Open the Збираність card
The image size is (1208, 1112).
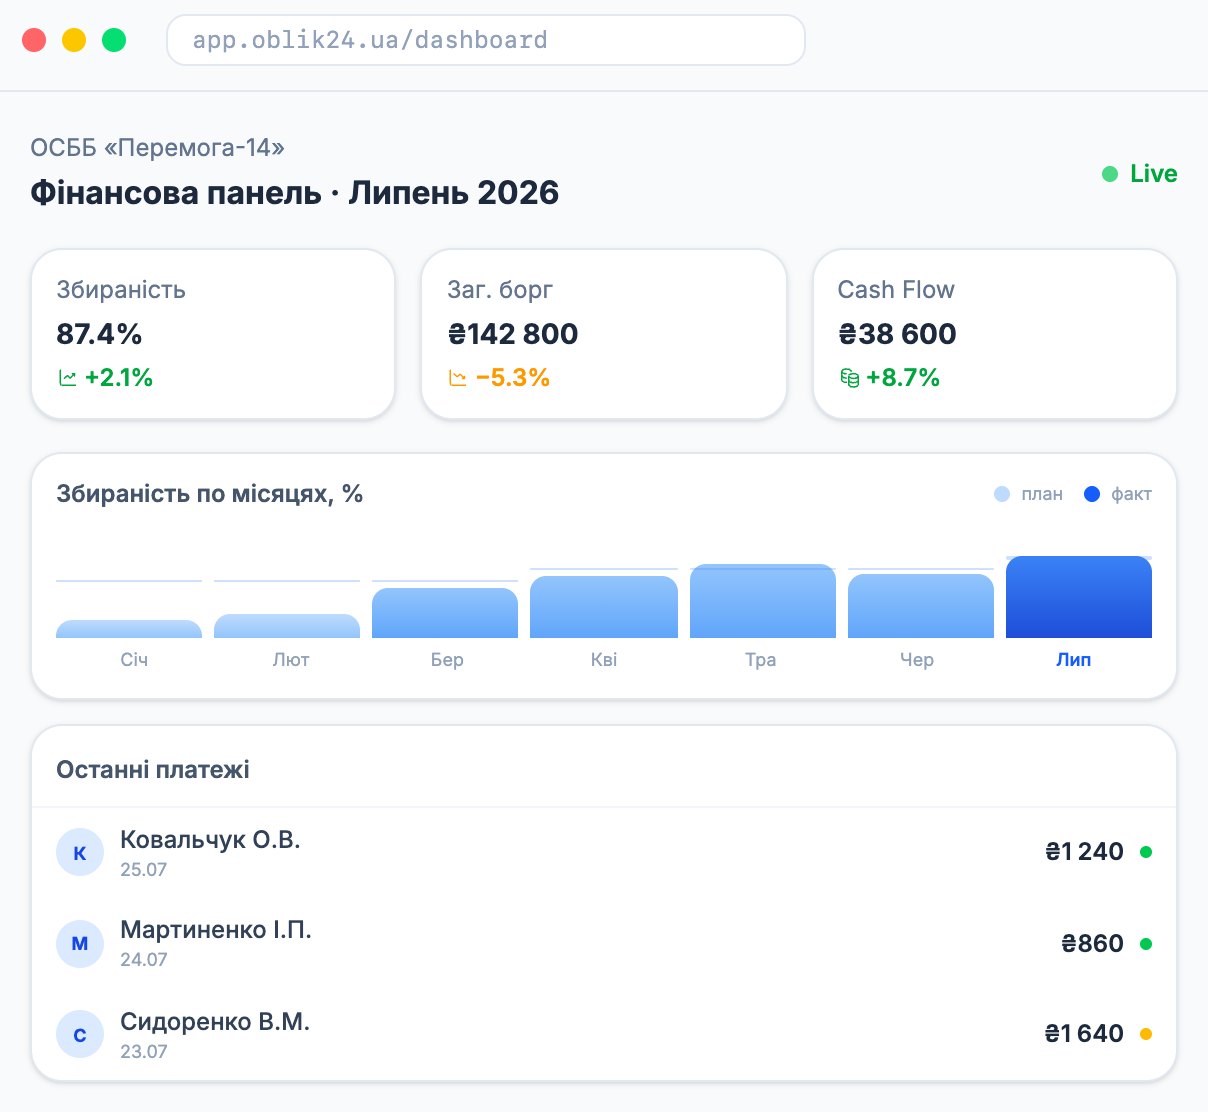click(213, 334)
